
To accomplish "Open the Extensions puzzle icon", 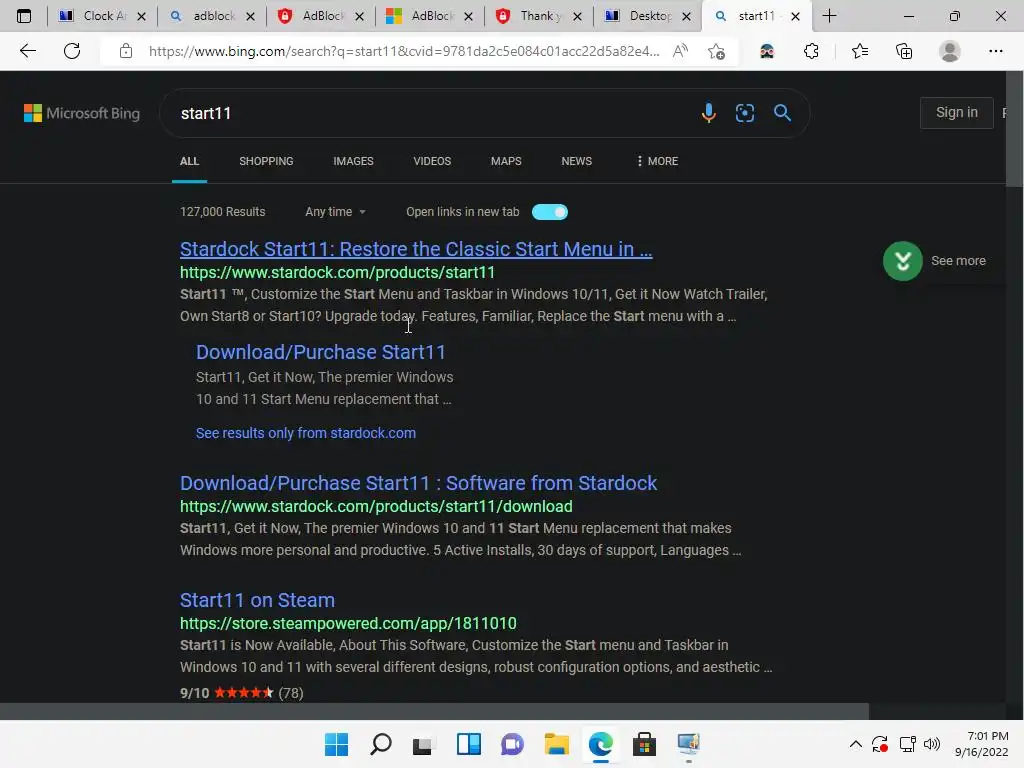I will [x=811, y=51].
